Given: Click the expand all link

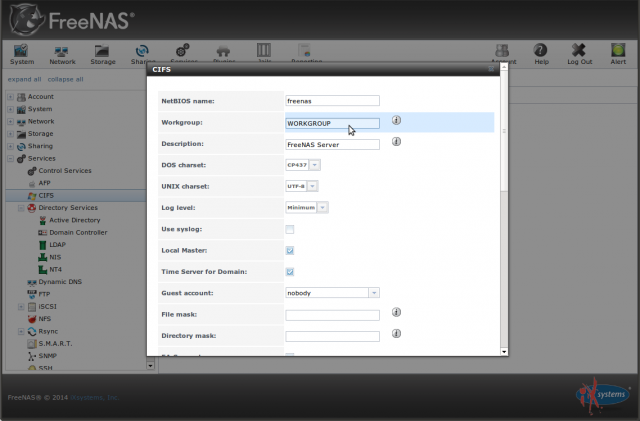Looking at the screenshot, I should 24,79.
